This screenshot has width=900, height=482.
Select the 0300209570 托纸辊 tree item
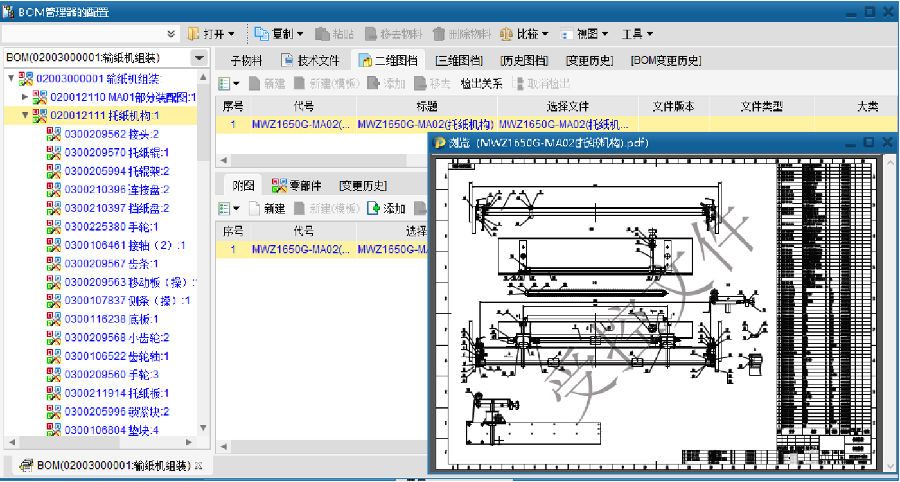pos(116,153)
